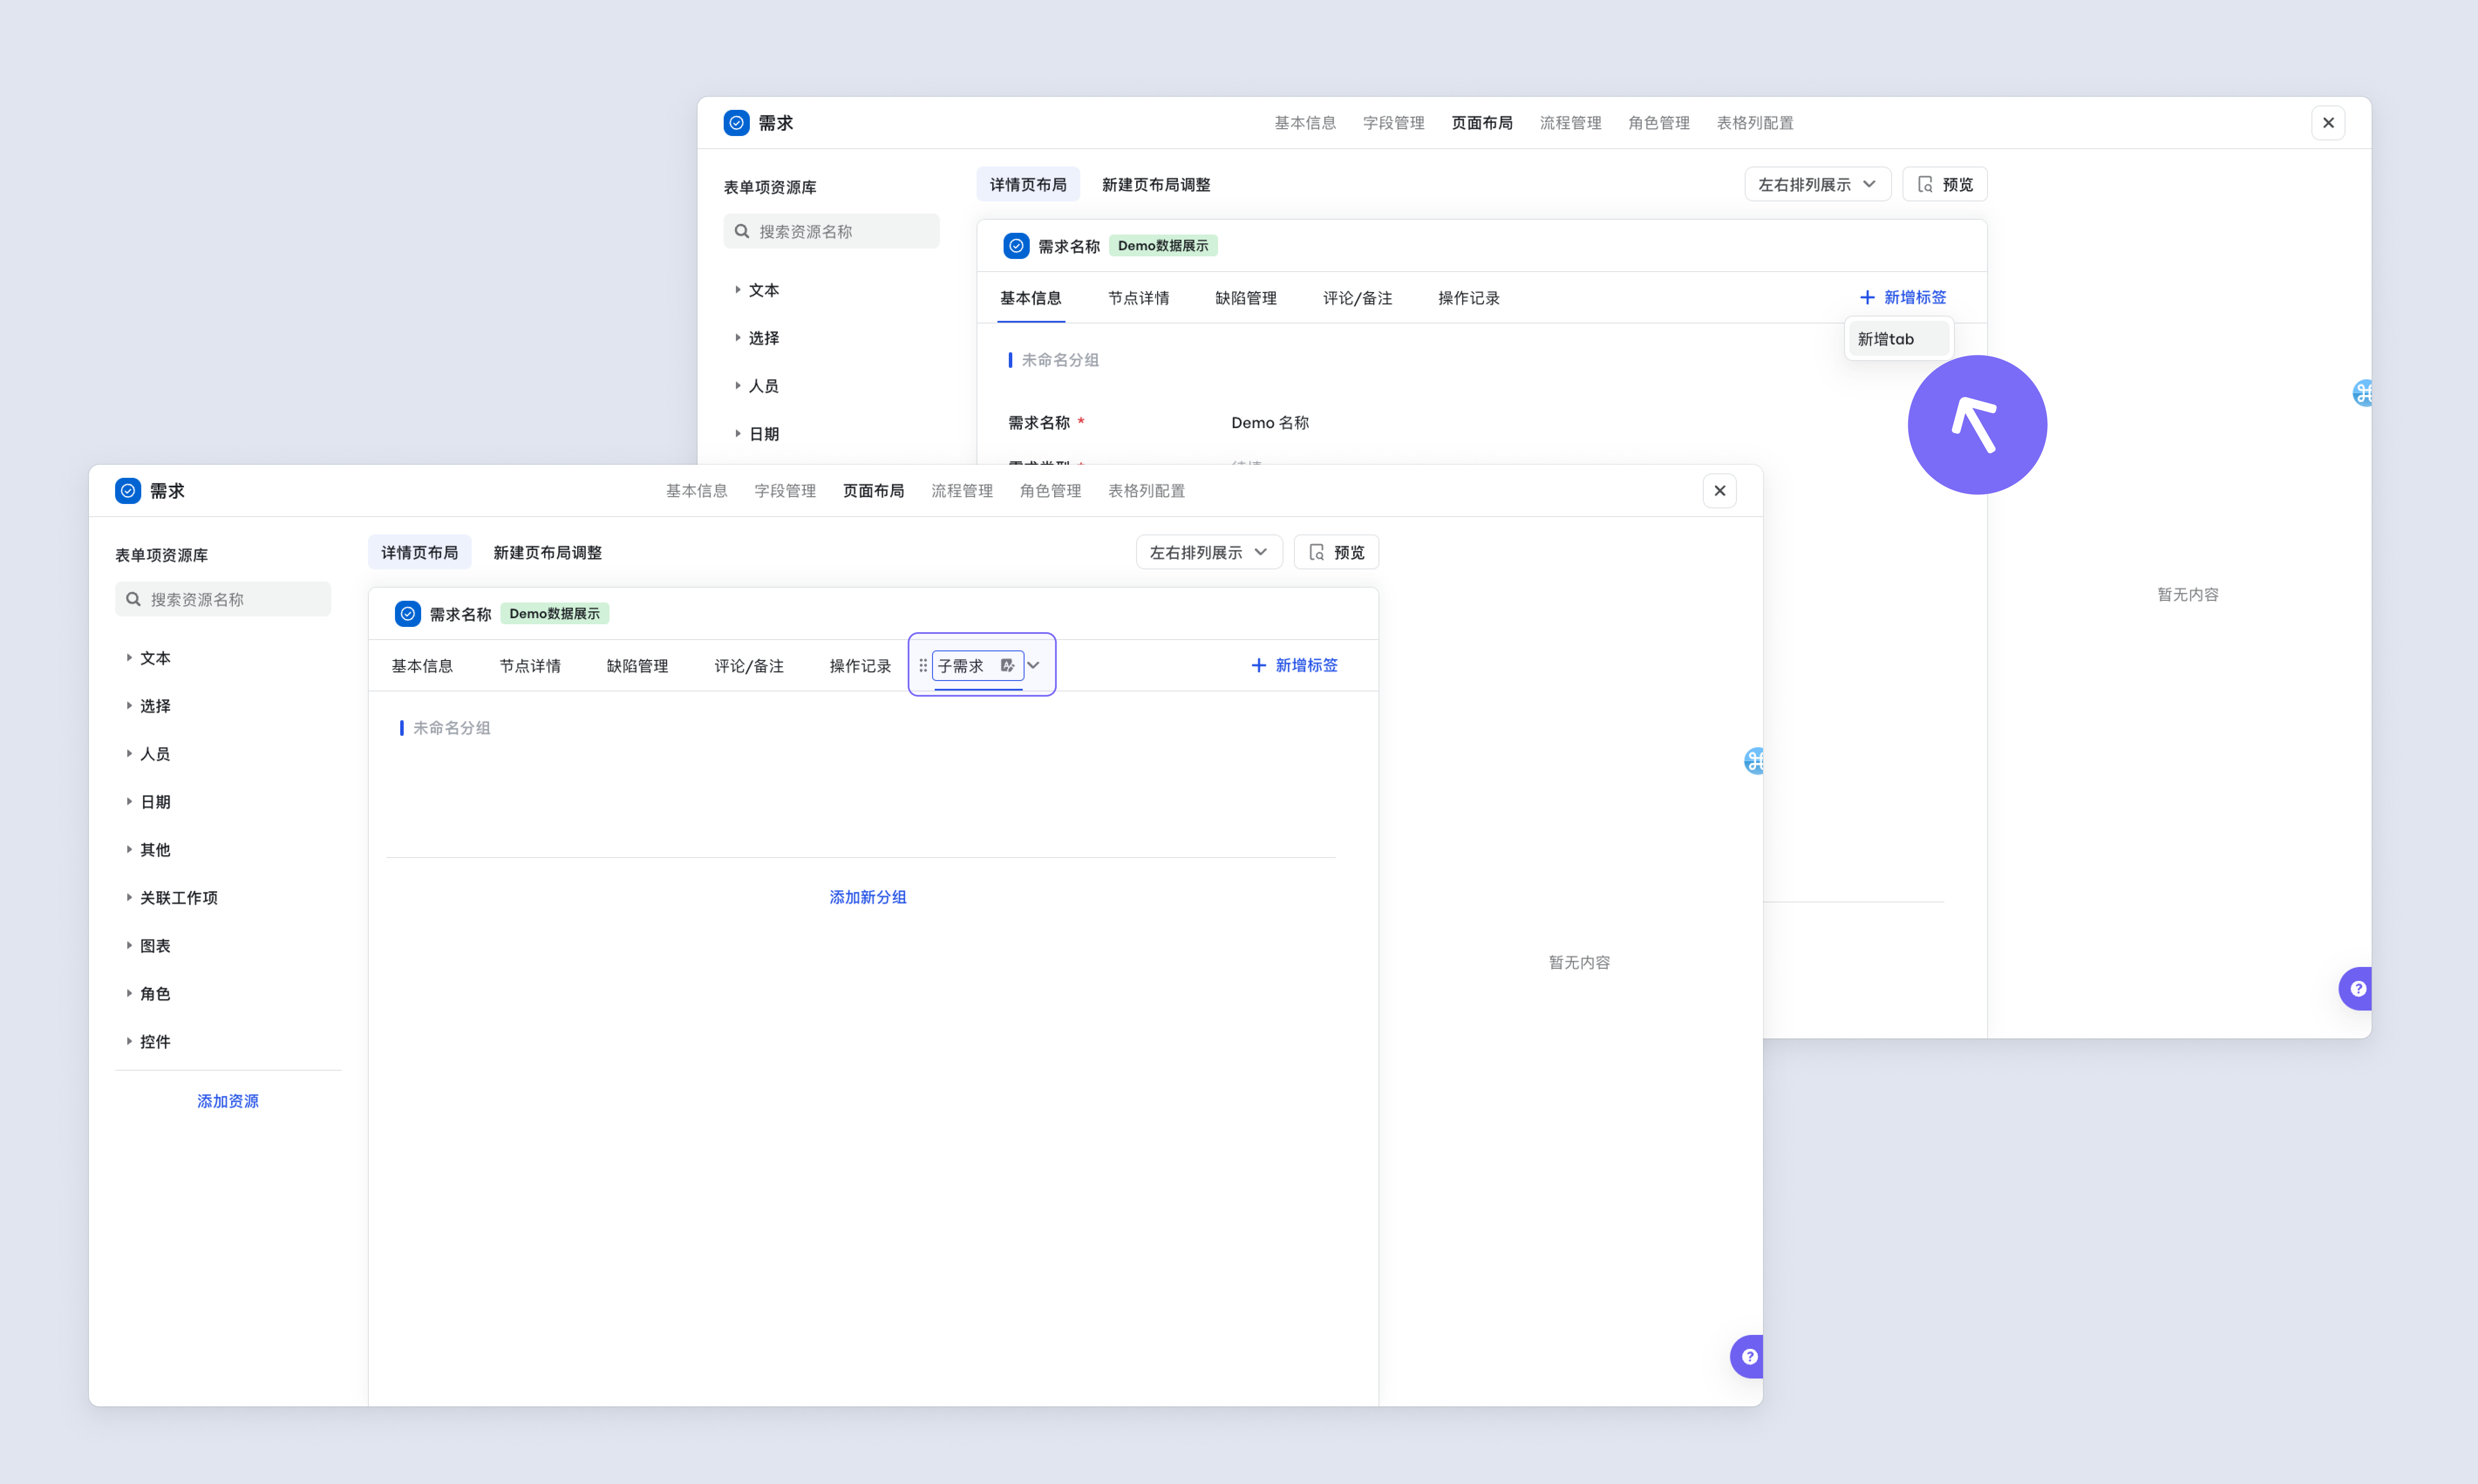Switch to 字段管理 in back window header
The height and width of the screenshot is (1484, 2478).
tap(1394, 123)
